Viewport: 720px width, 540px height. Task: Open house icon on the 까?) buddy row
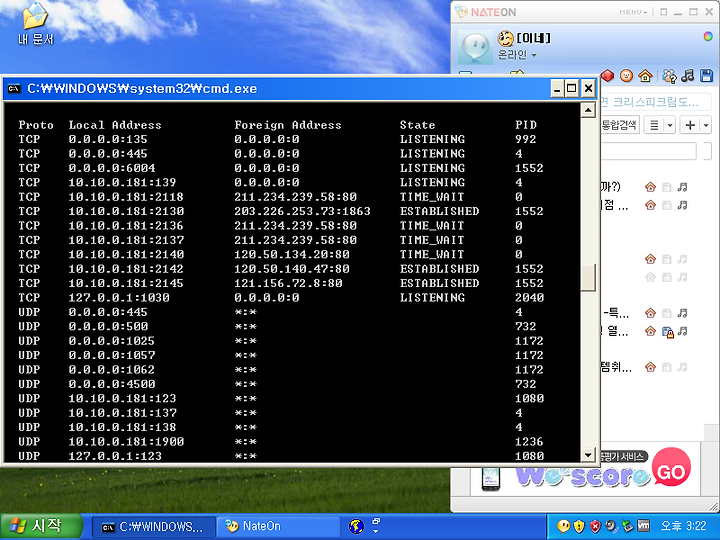coord(650,187)
